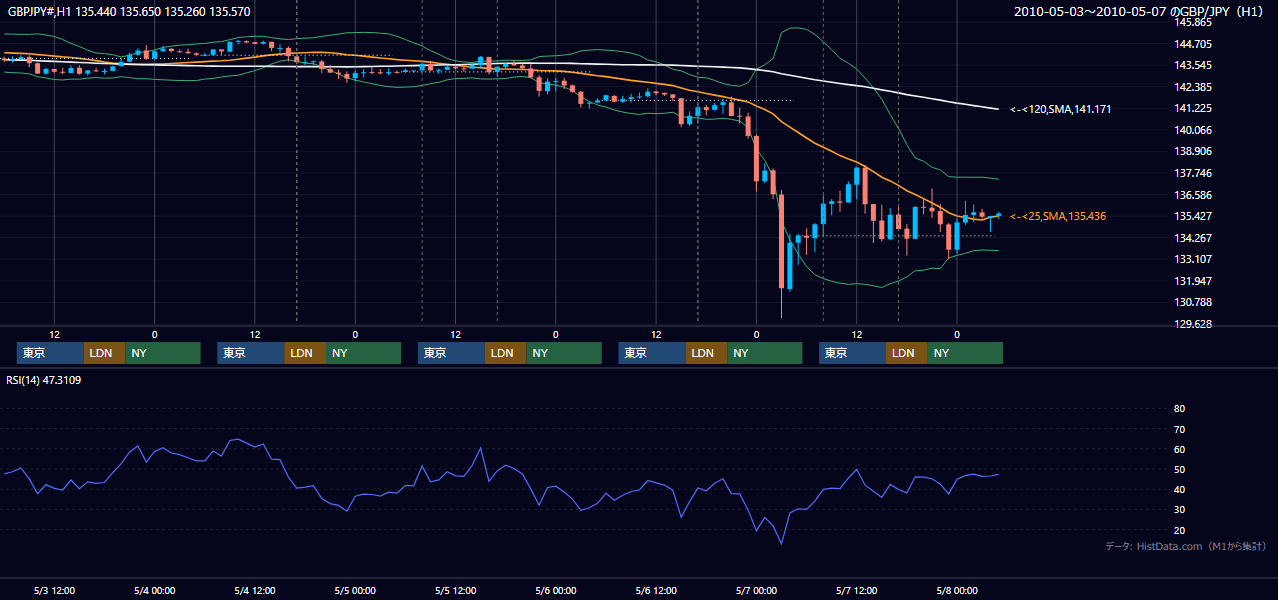Select the RSI(14) 47.3109 indicator label
The image size is (1278, 600).
(44, 380)
